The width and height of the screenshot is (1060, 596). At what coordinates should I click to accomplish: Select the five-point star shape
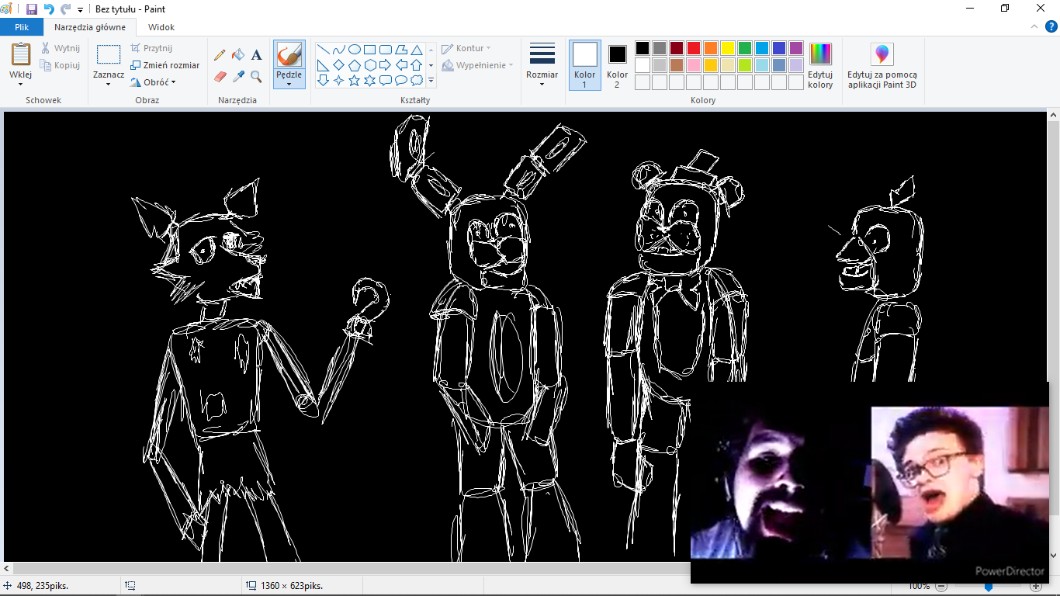pos(354,80)
